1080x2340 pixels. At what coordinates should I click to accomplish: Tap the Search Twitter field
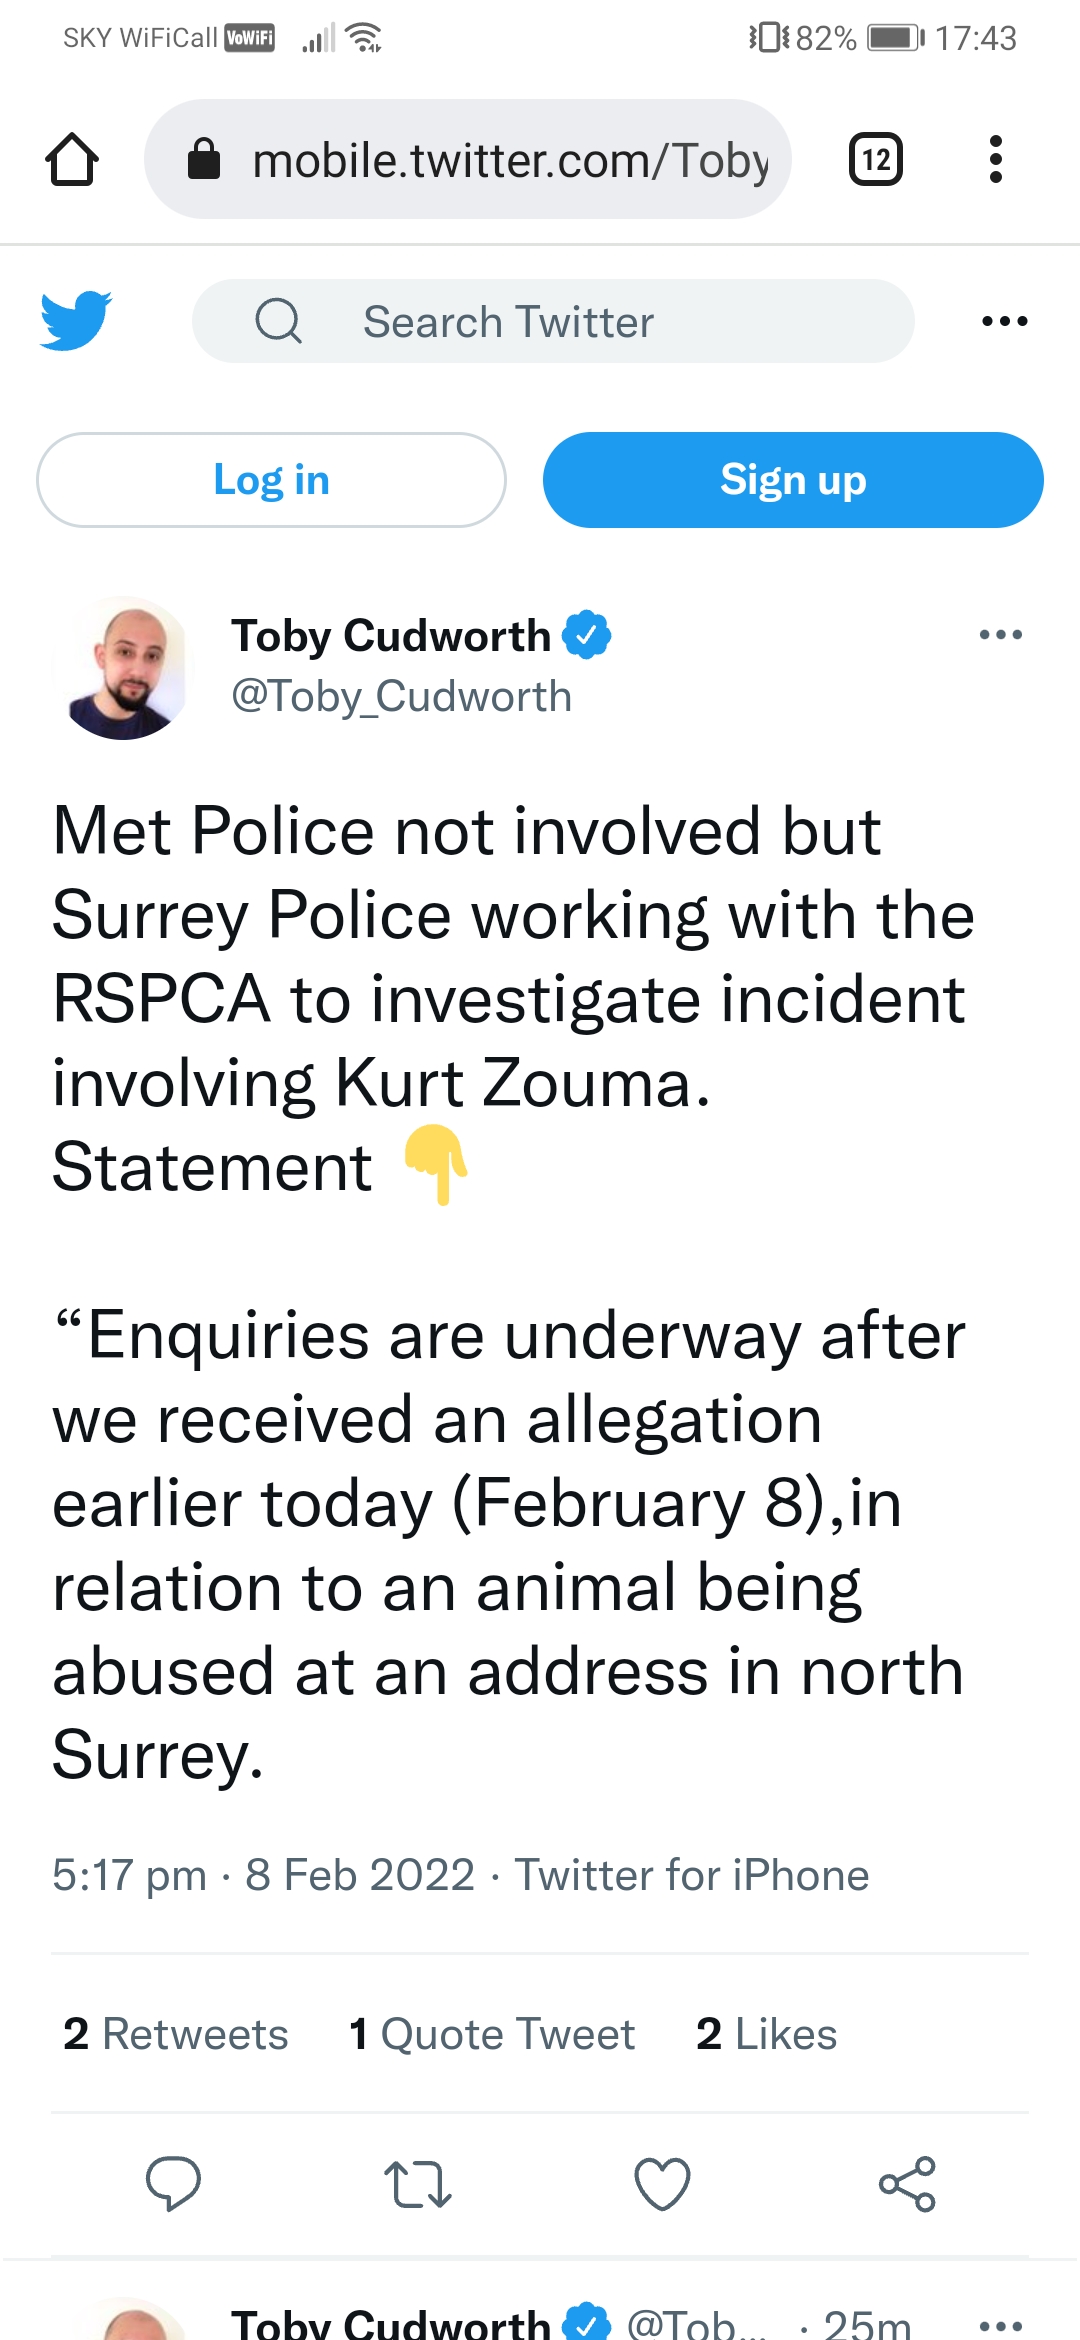tap(553, 321)
